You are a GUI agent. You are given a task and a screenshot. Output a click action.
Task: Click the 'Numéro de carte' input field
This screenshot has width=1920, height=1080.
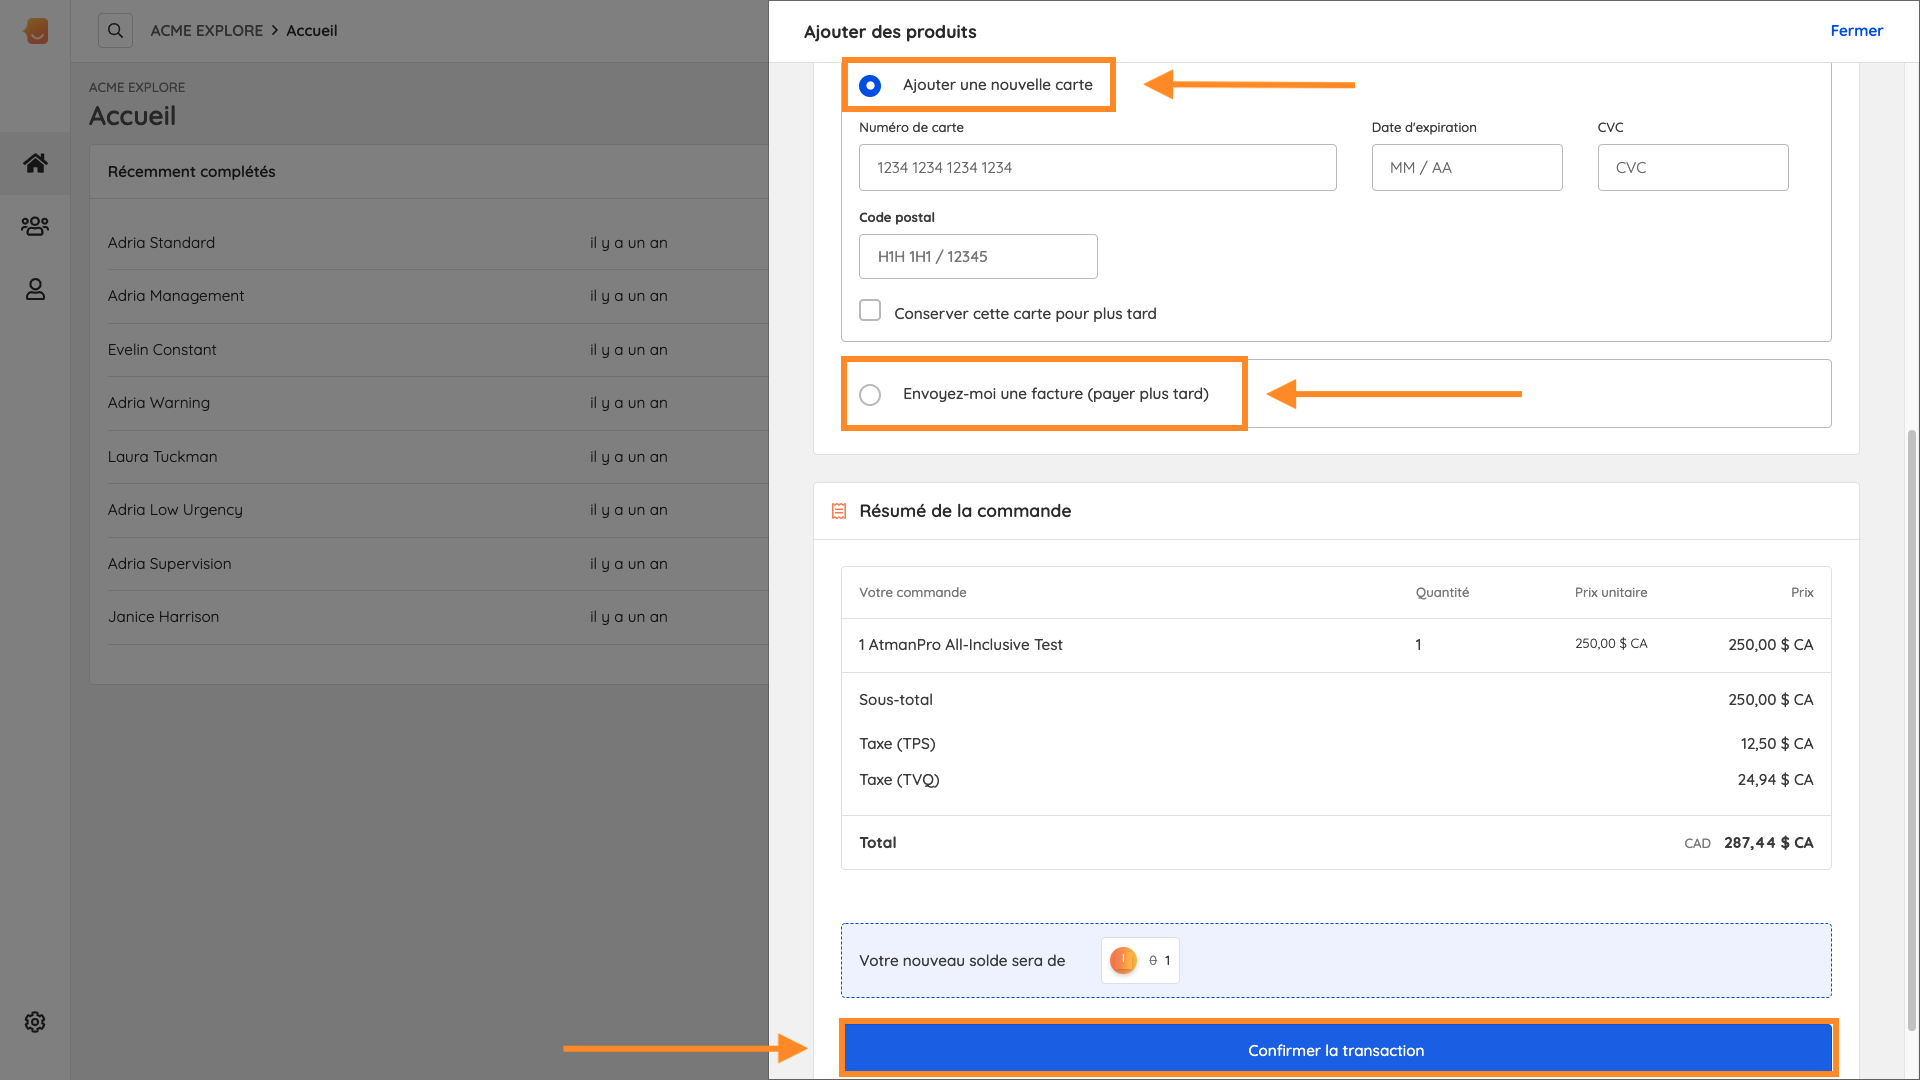point(1097,167)
